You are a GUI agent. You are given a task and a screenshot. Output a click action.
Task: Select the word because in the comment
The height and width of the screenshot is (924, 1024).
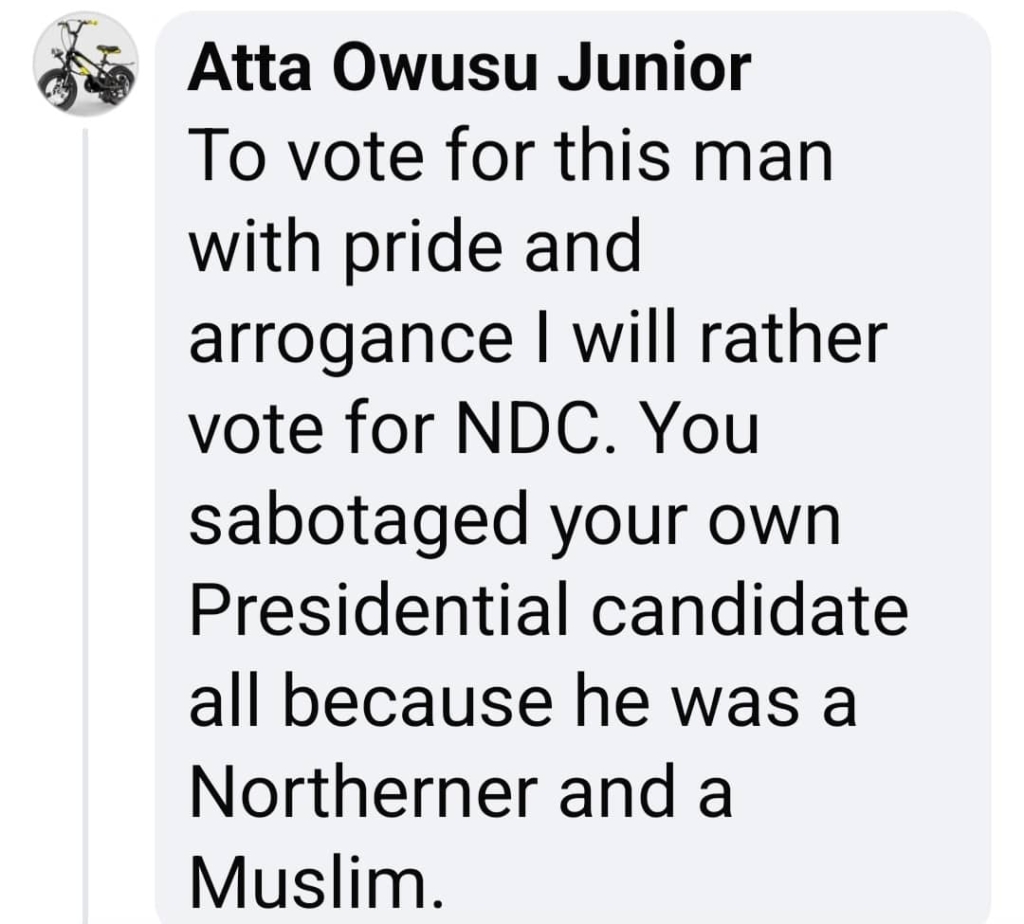coord(418,703)
